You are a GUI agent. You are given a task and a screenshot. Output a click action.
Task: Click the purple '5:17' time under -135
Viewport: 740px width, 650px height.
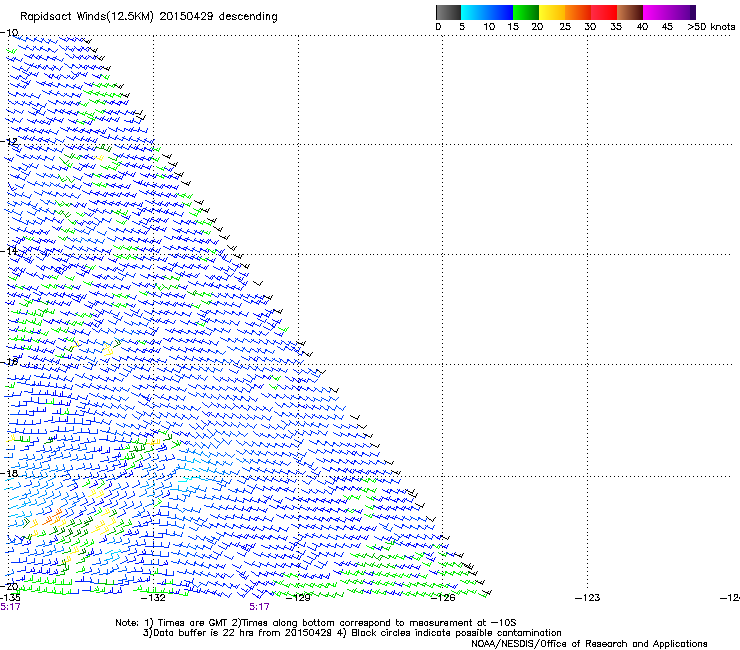[10, 607]
